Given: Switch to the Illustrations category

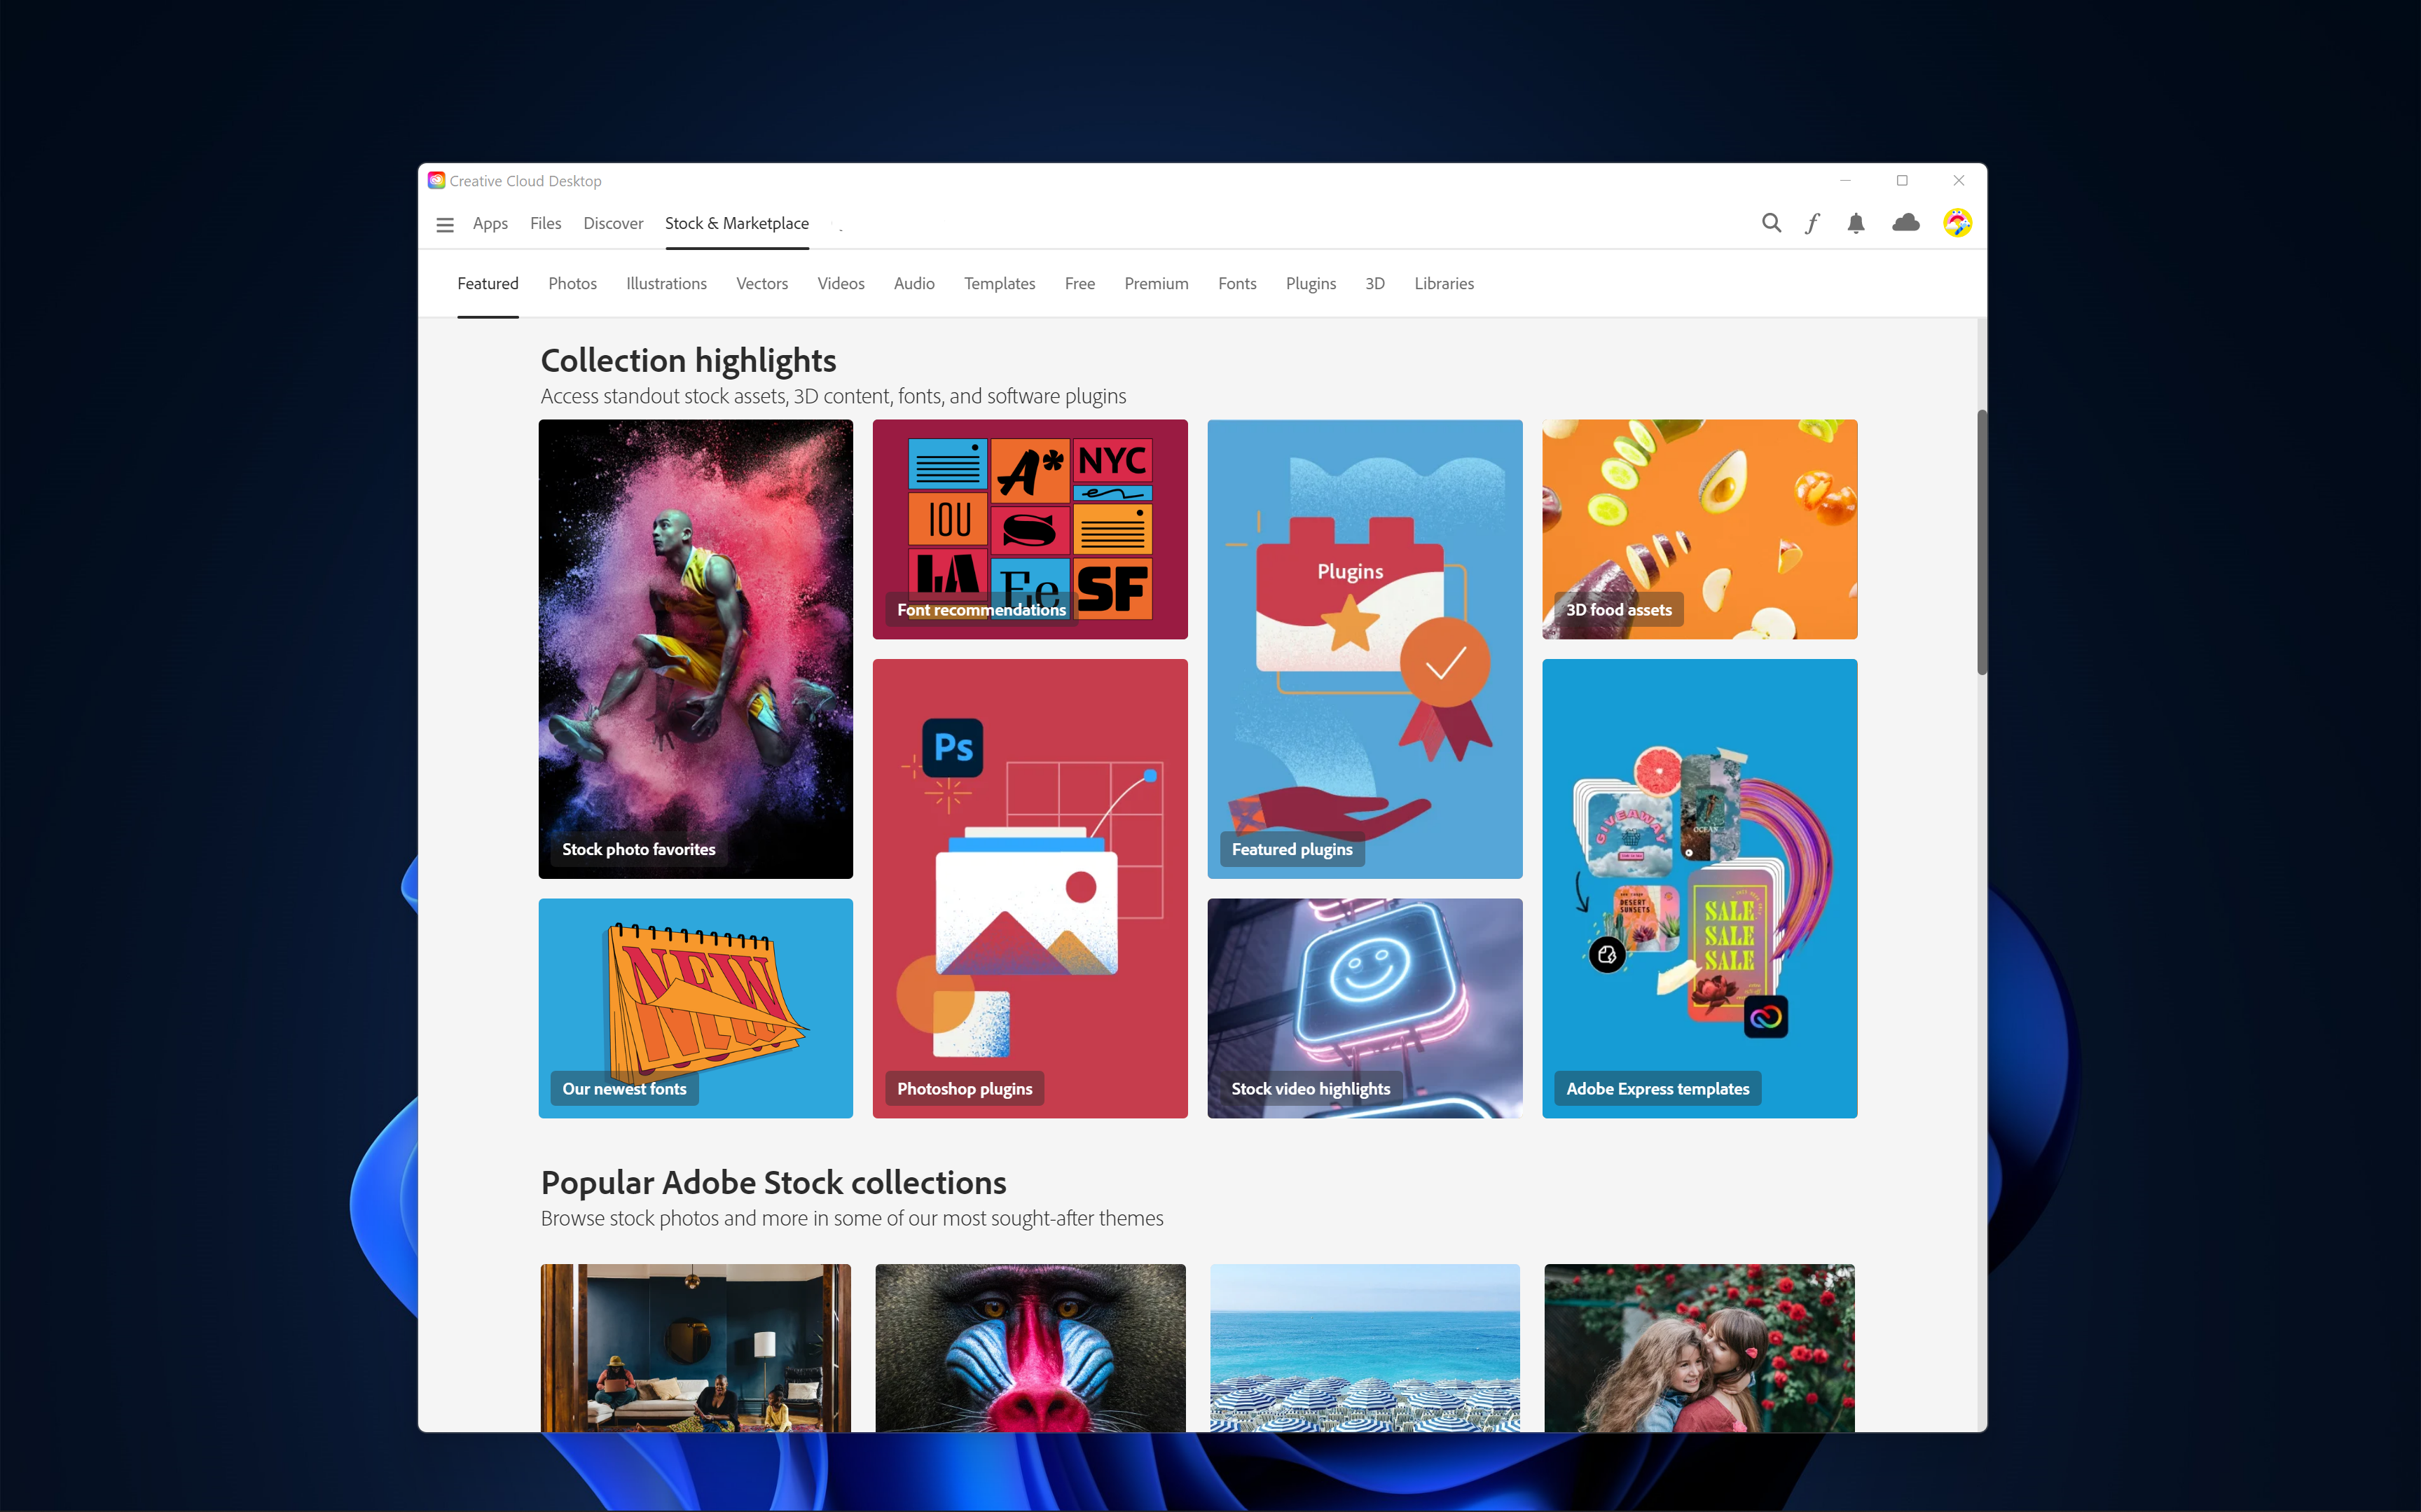Looking at the screenshot, I should 666,283.
